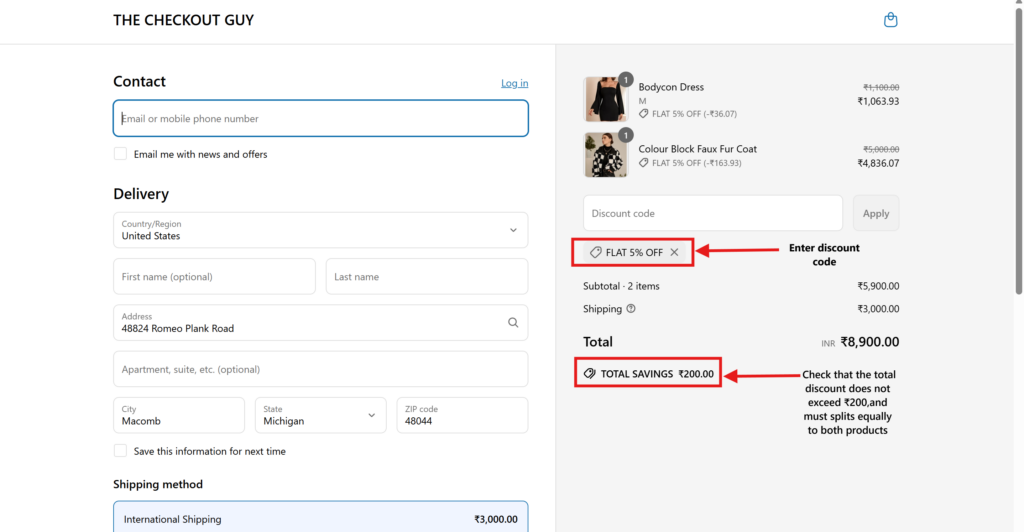
Task: Click the ₹8,900.00 total amount
Action: pos(870,341)
